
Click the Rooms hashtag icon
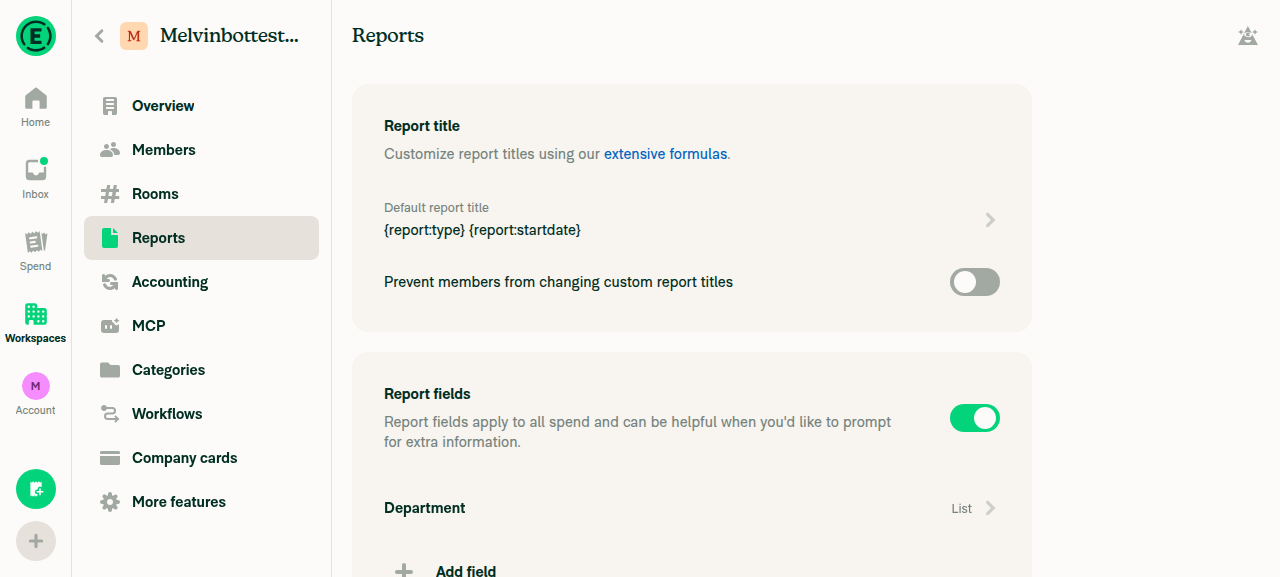(x=110, y=194)
